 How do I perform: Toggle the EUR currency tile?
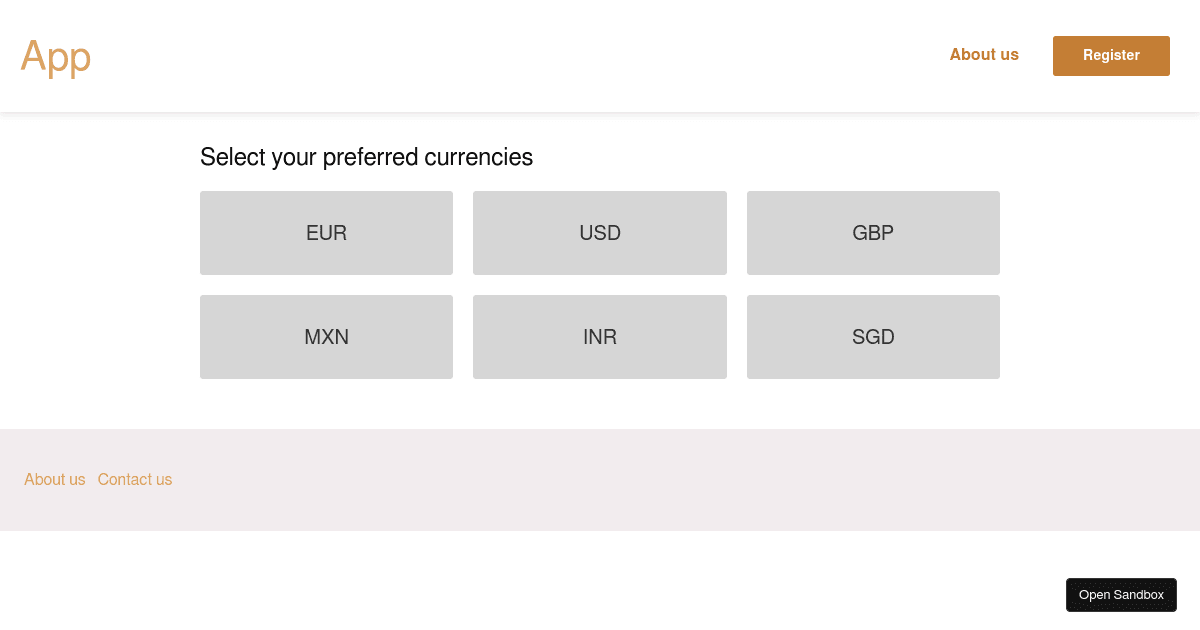click(326, 233)
